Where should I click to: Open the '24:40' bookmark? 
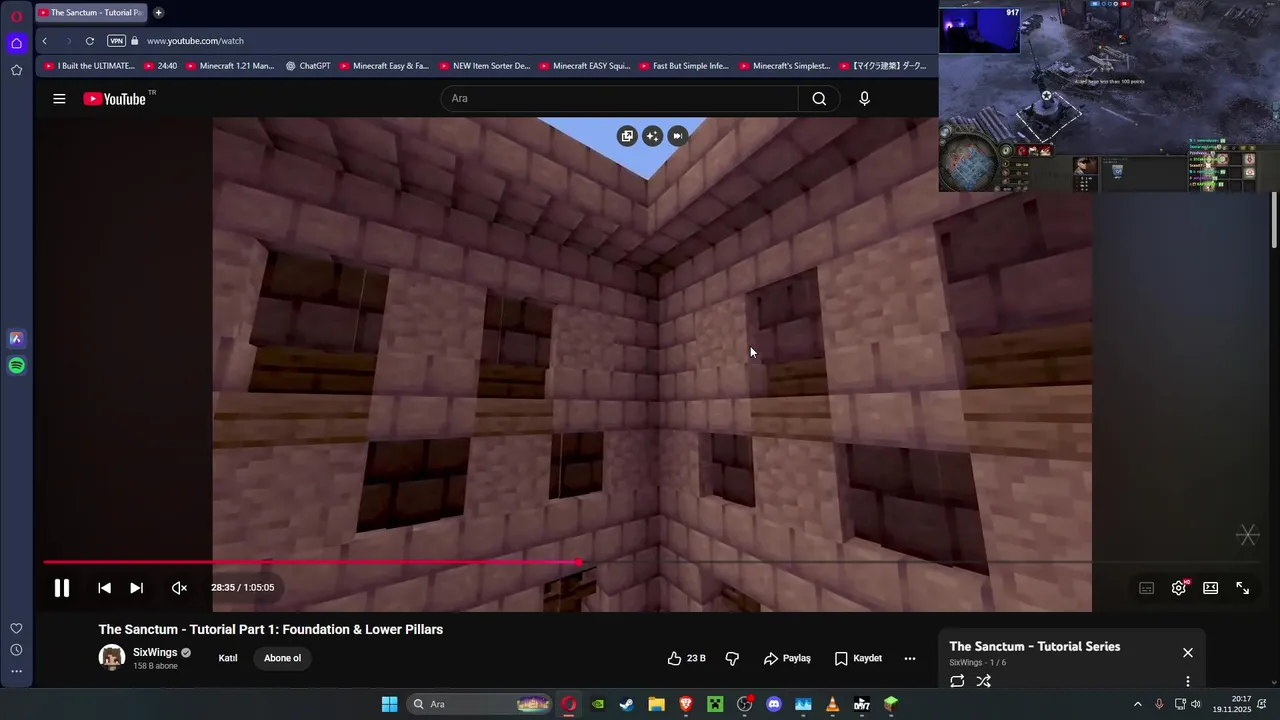coord(161,66)
